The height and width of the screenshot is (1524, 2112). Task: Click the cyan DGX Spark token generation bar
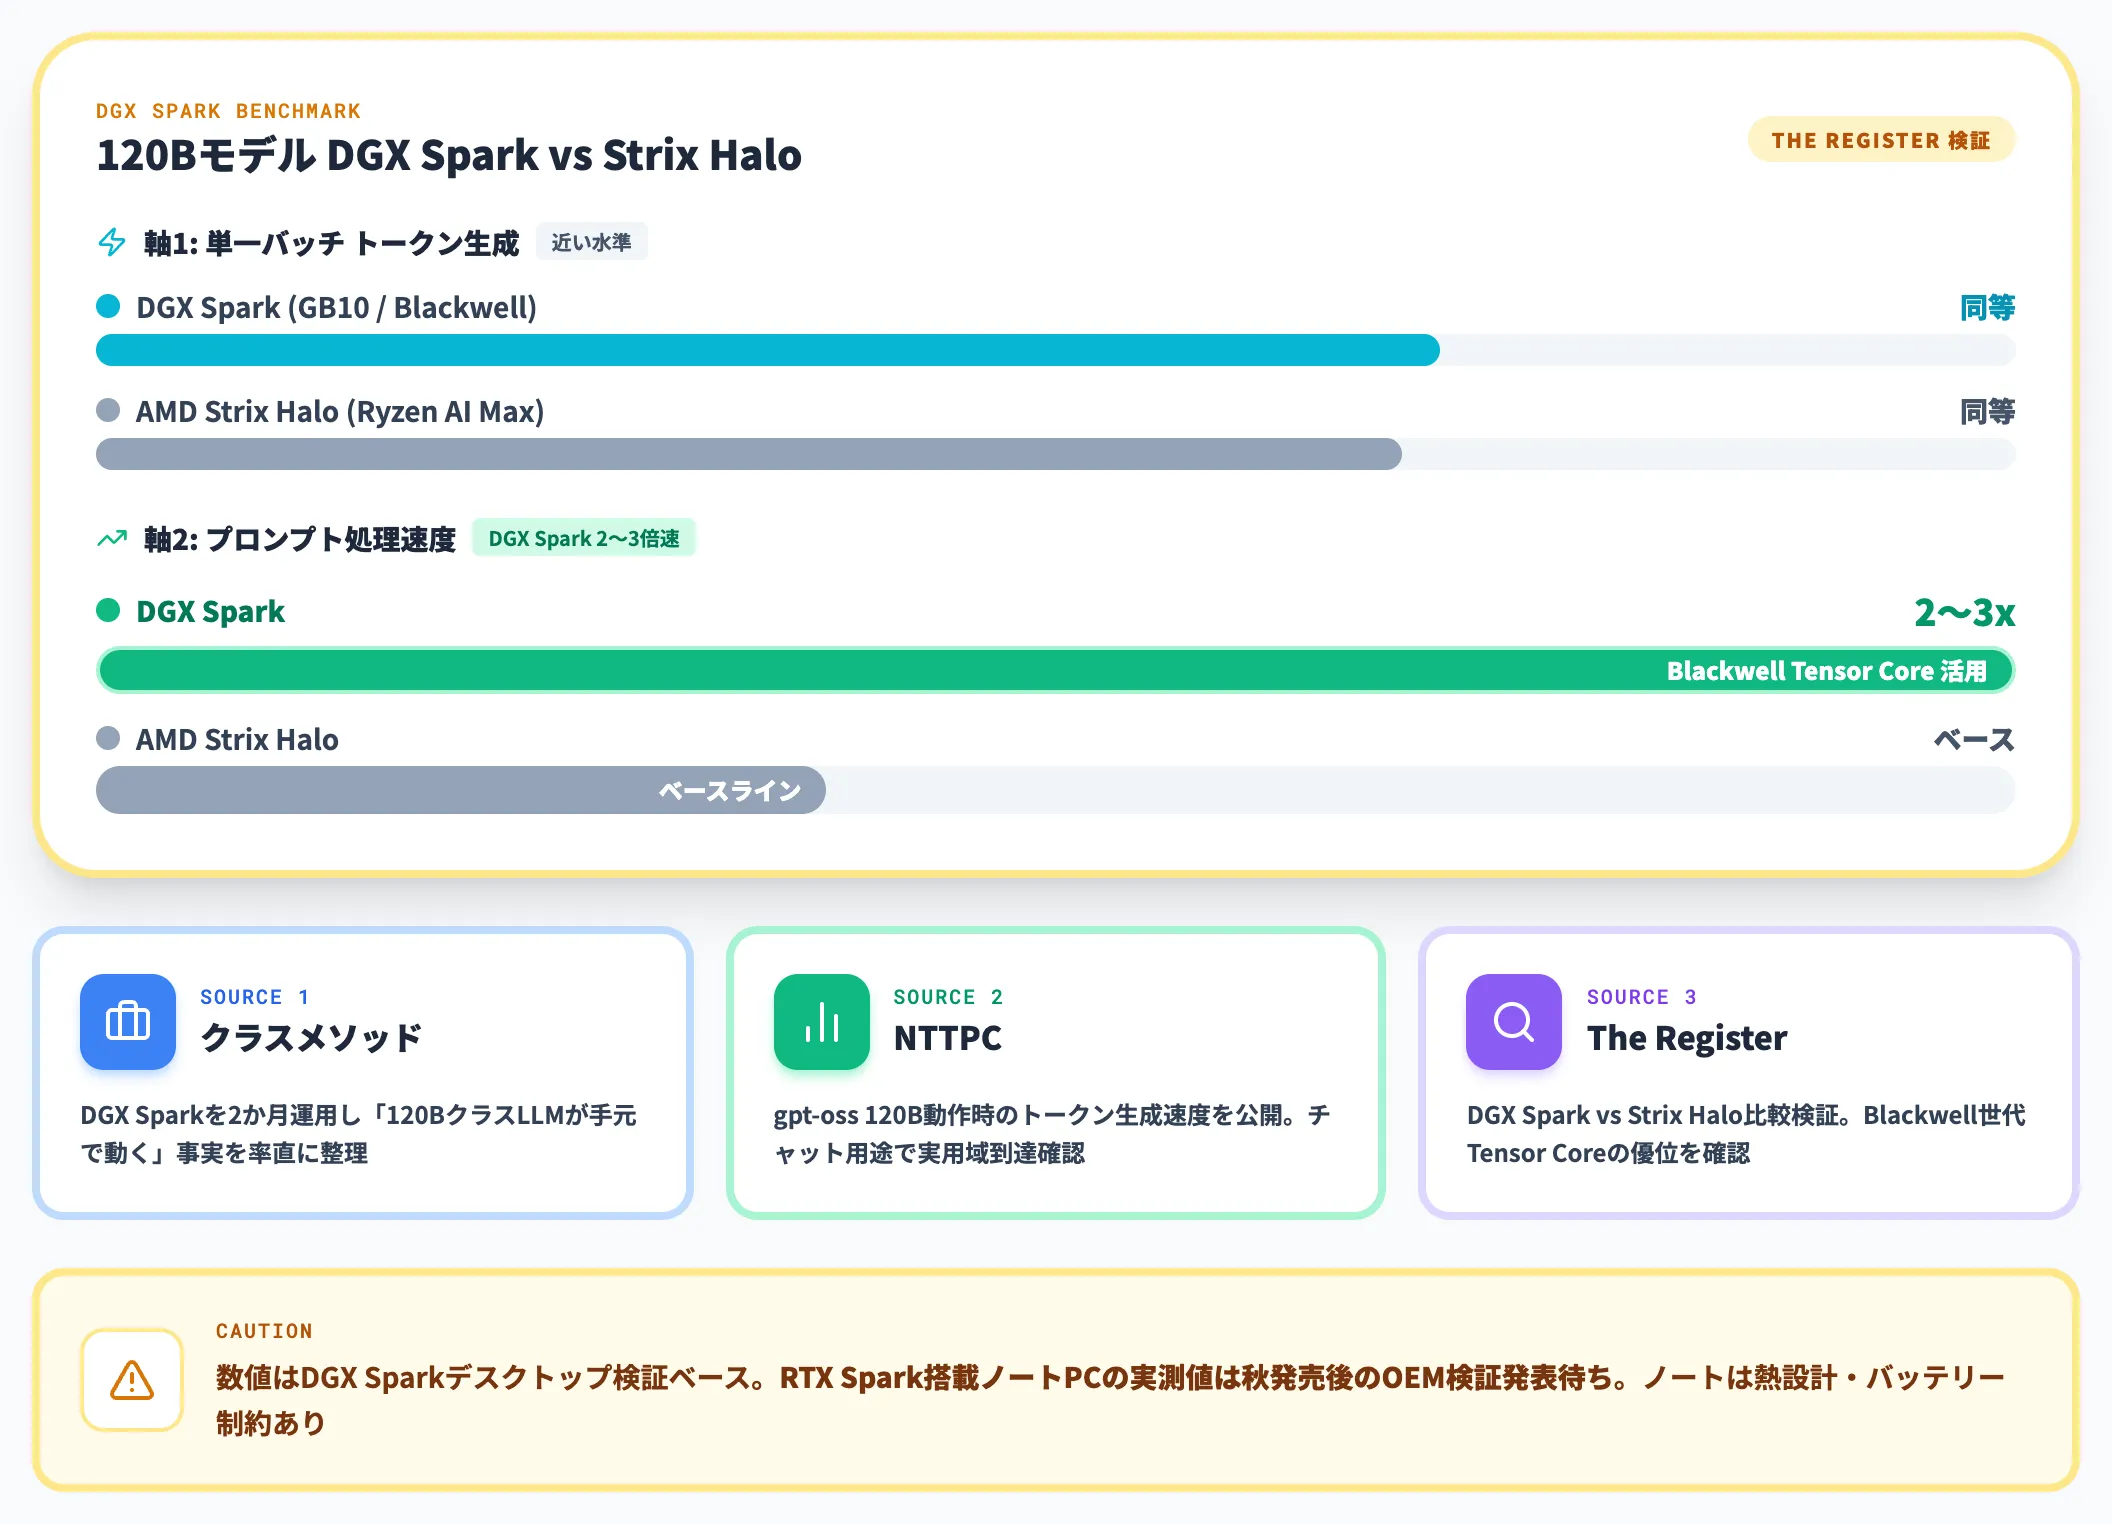point(768,350)
